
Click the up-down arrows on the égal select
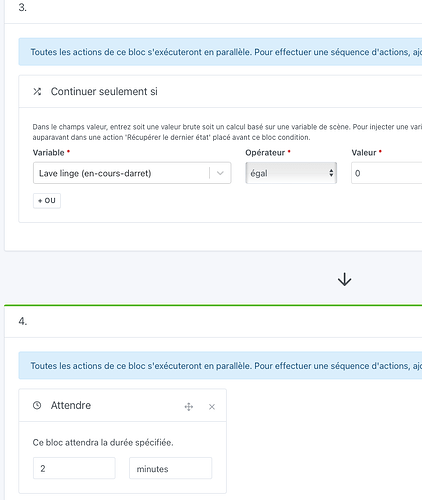[331, 173]
